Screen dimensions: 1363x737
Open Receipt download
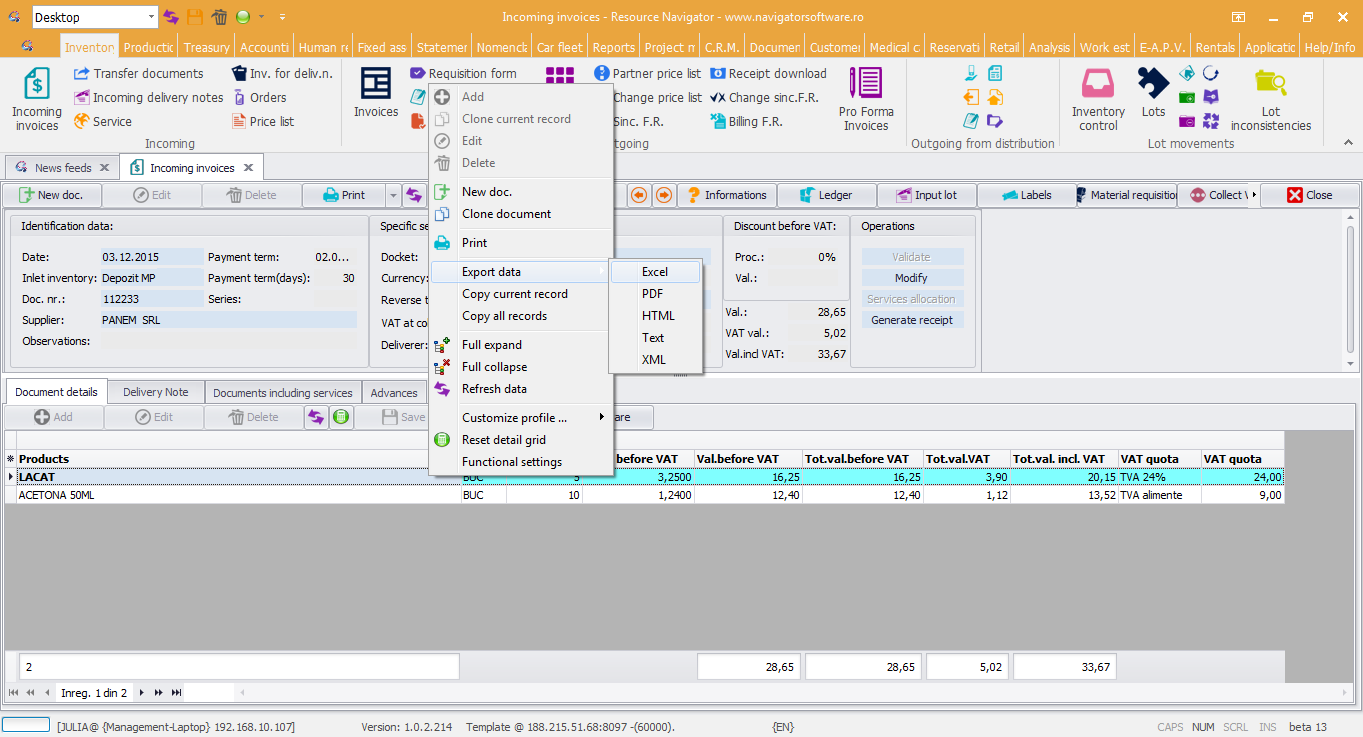[768, 74]
